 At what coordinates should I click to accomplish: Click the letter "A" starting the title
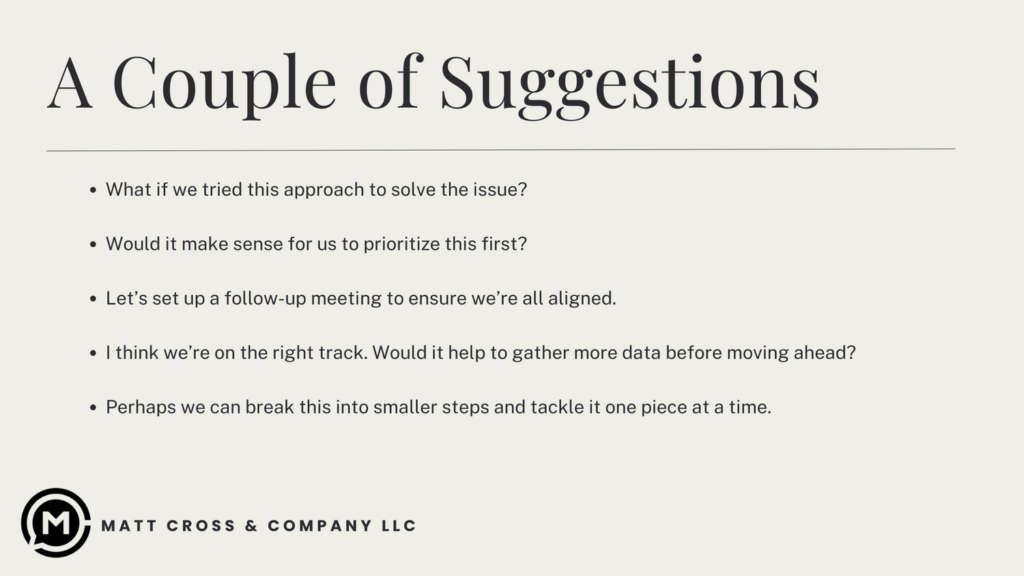coord(69,84)
